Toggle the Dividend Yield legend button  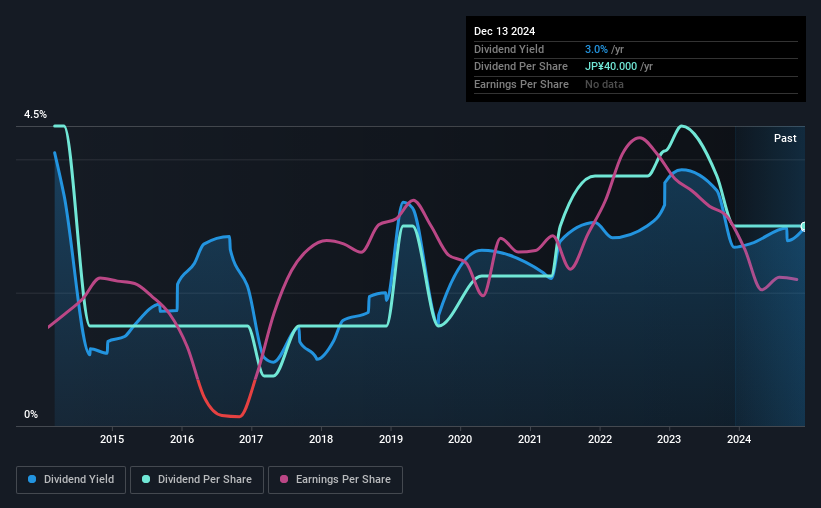tap(71, 480)
